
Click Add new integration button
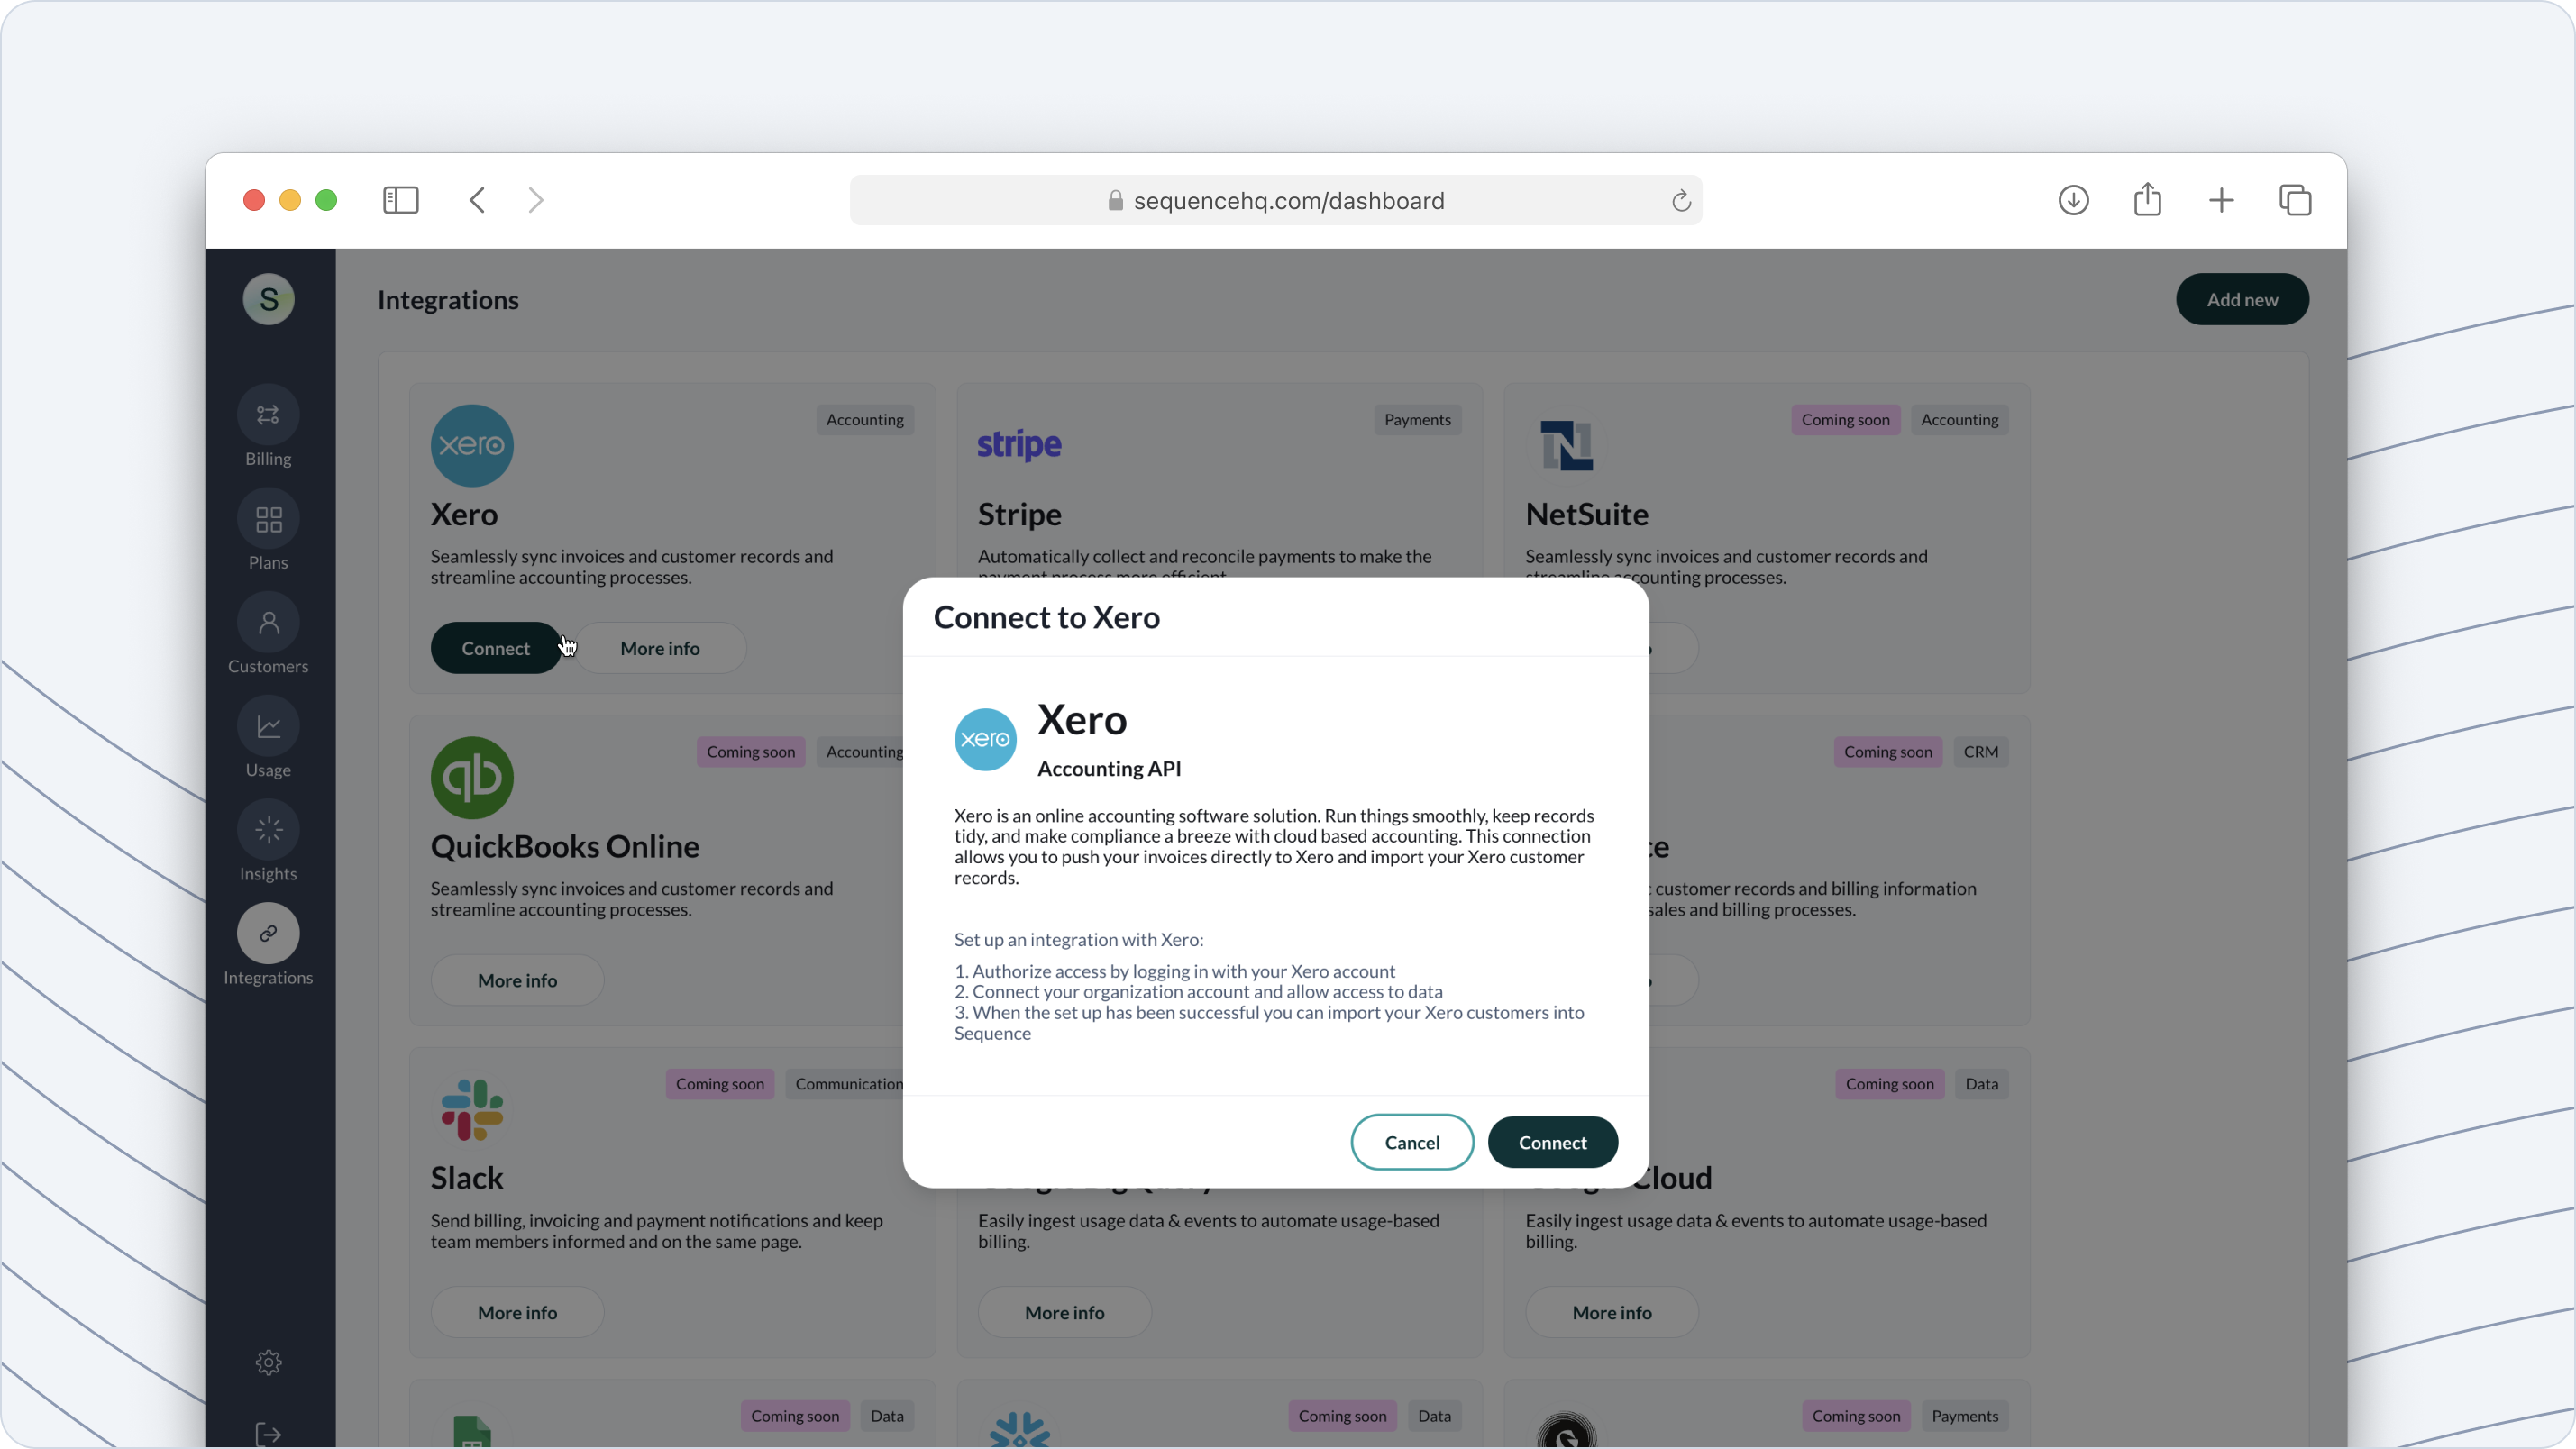point(2242,299)
